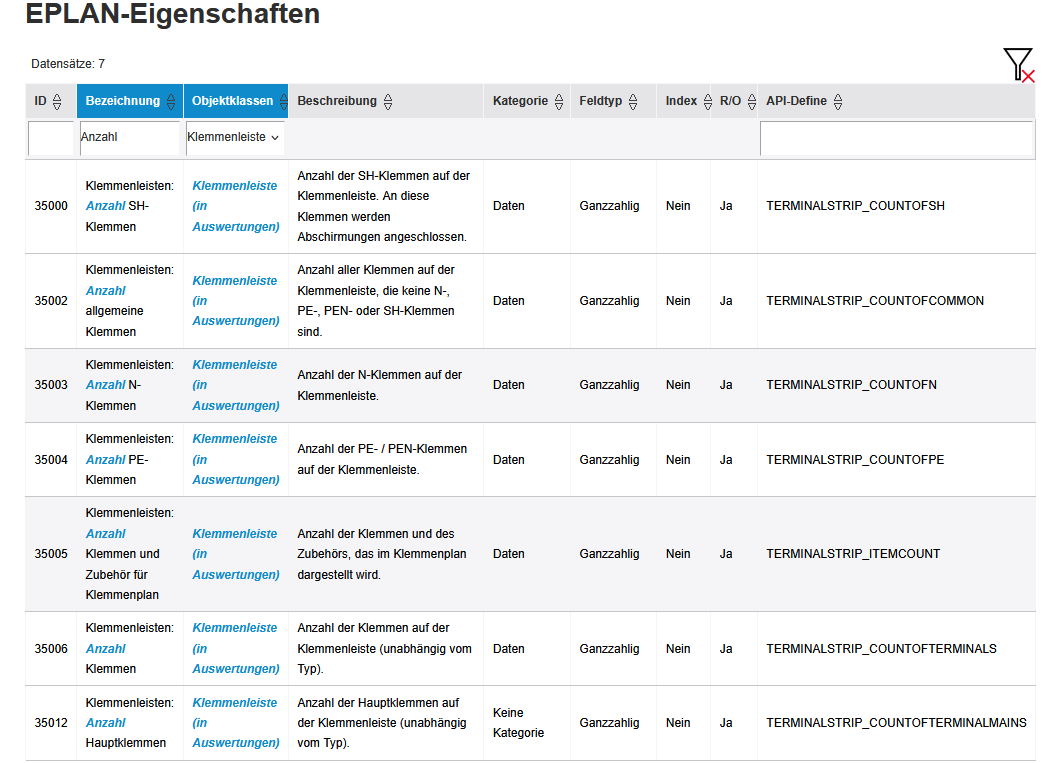Open Klemmenleiste link in row 35005

pos(235,554)
